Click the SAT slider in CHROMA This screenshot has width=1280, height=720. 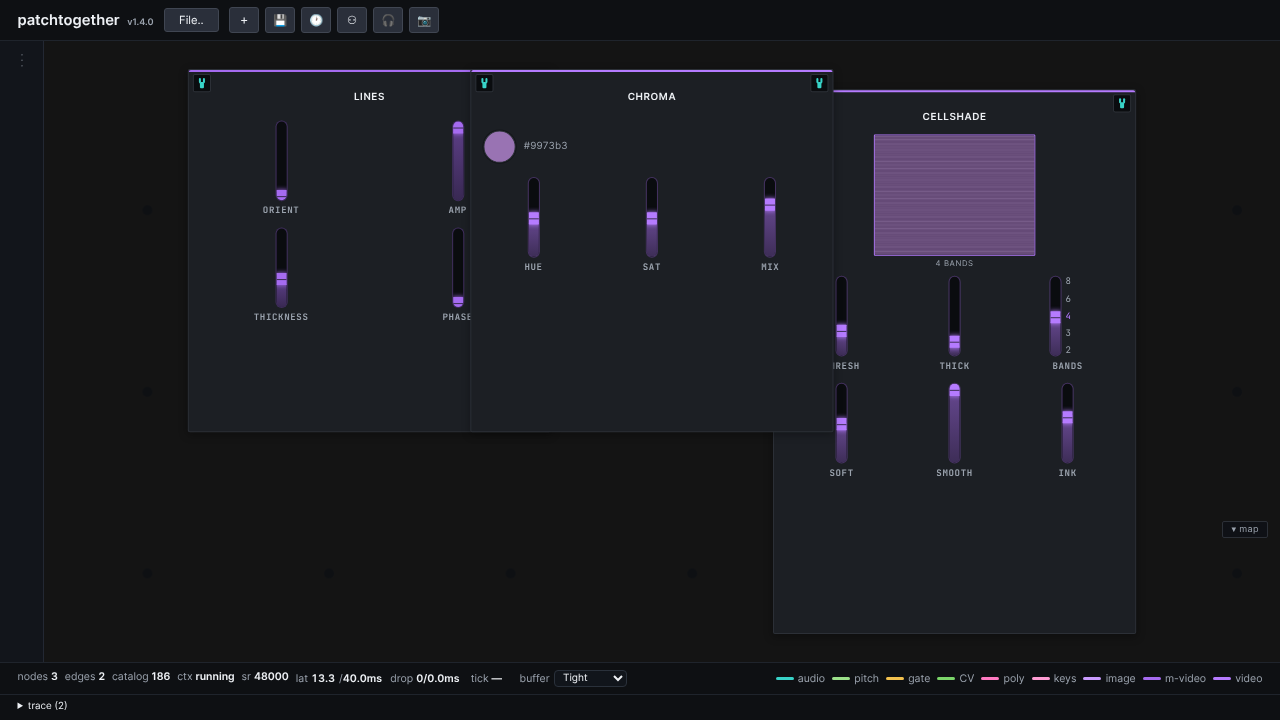pos(652,218)
